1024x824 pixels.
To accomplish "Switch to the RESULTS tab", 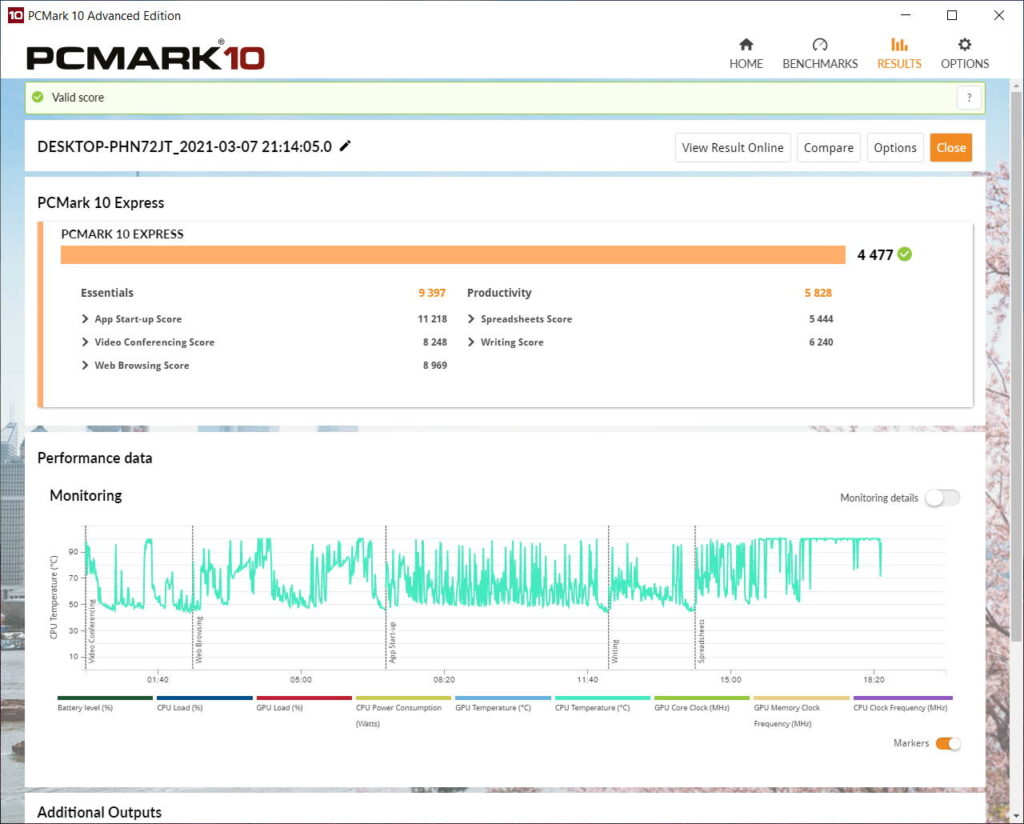I will [899, 54].
